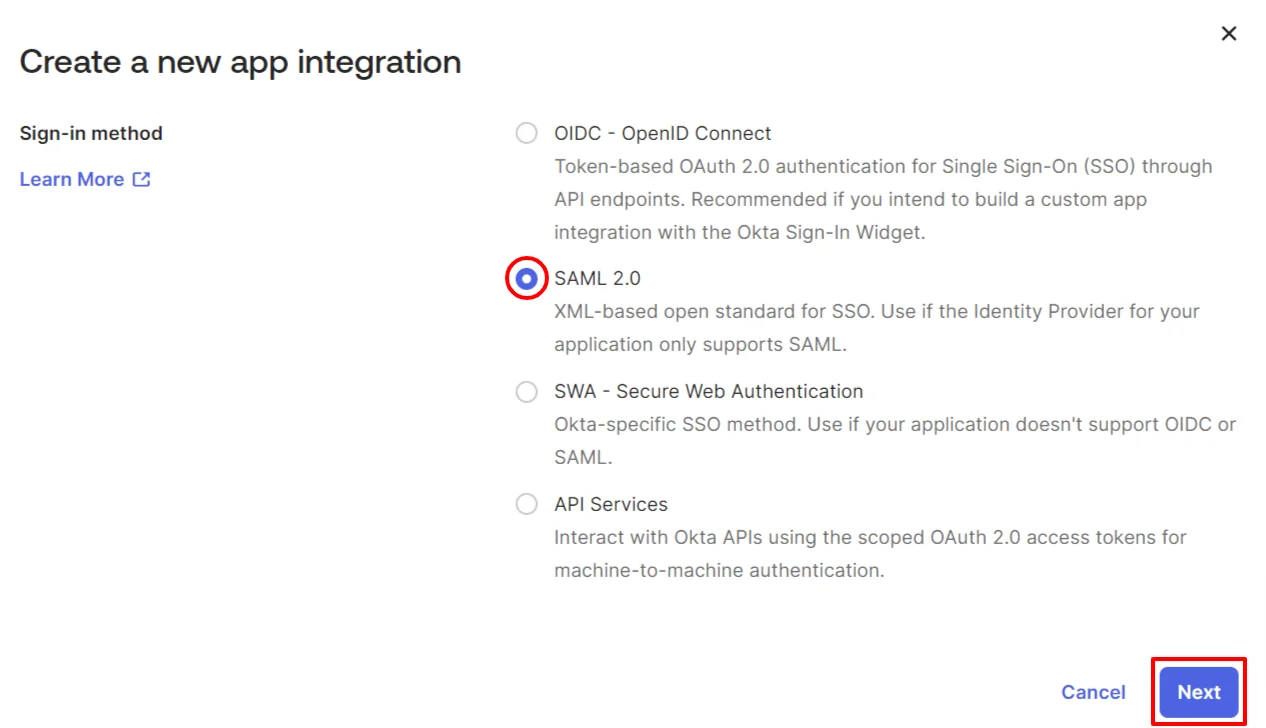Click the API Services radio button circle

[x=526, y=503]
